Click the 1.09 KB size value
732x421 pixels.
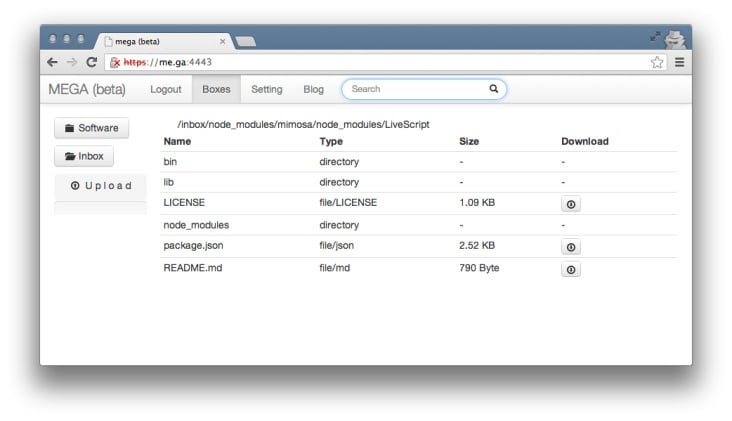pyautogui.click(x=477, y=203)
